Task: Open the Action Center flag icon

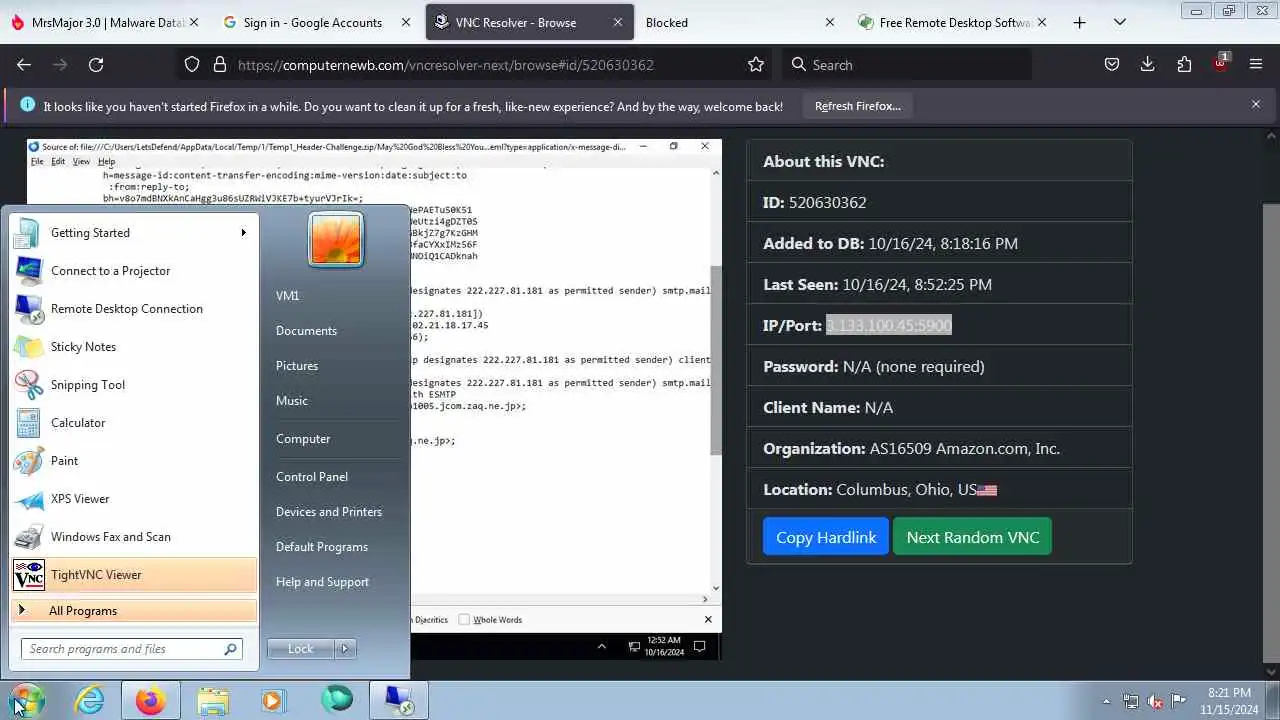Action: pos(1179,700)
